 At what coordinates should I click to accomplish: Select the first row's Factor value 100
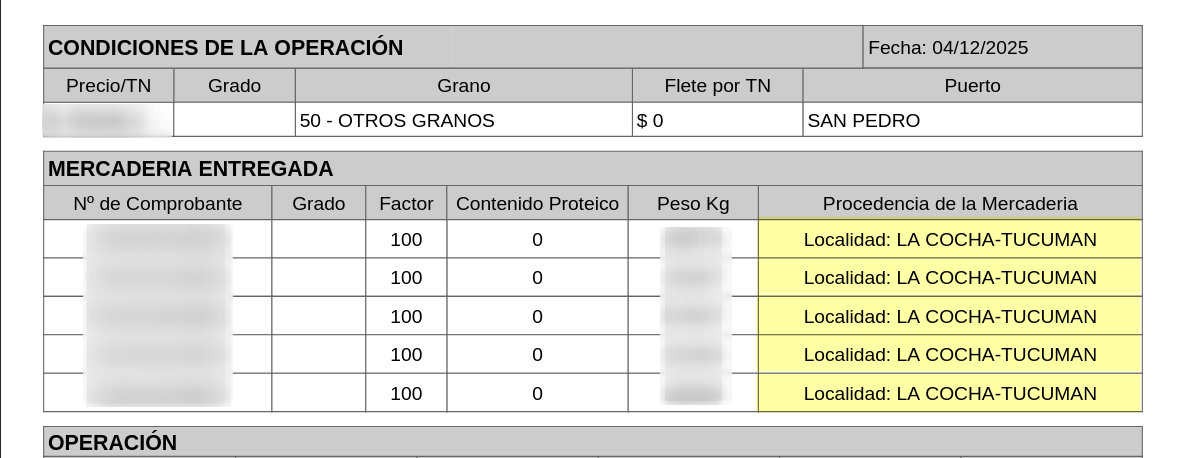pyautogui.click(x=406, y=240)
